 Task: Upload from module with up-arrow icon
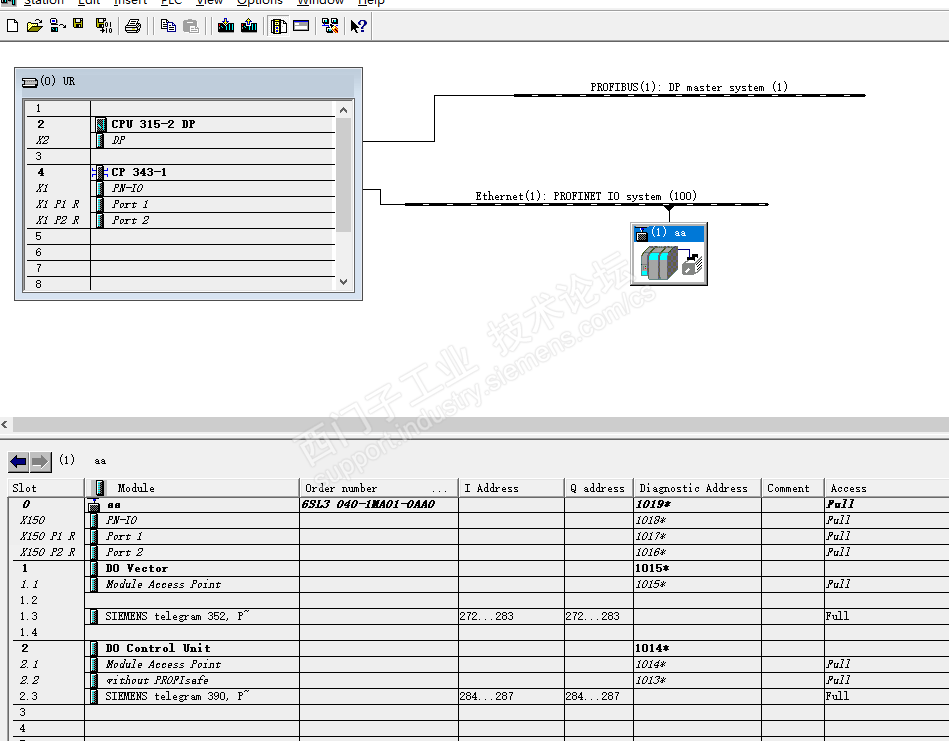click(249, 26)
